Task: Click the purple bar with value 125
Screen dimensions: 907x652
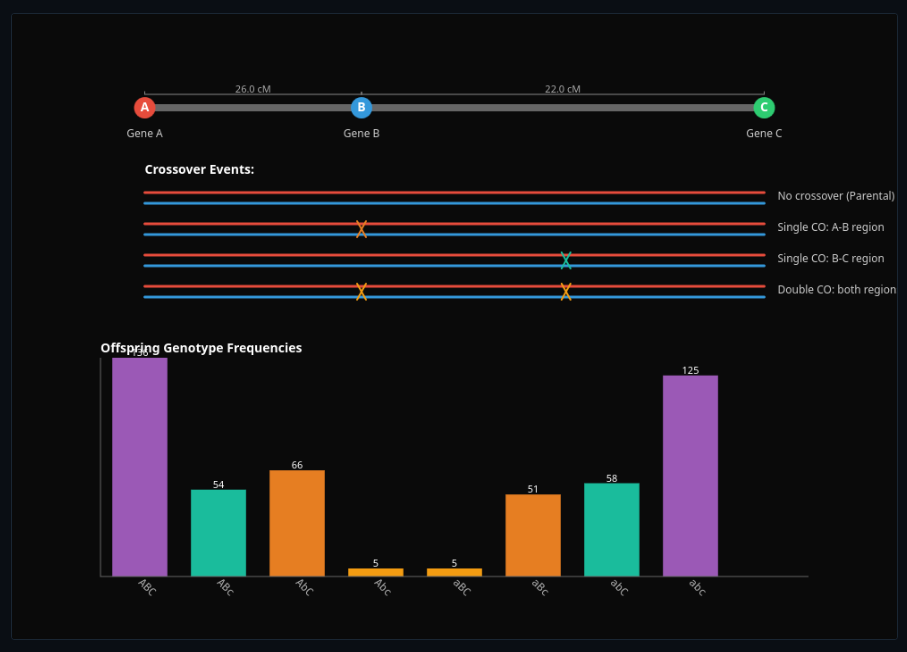Action: 690,475
